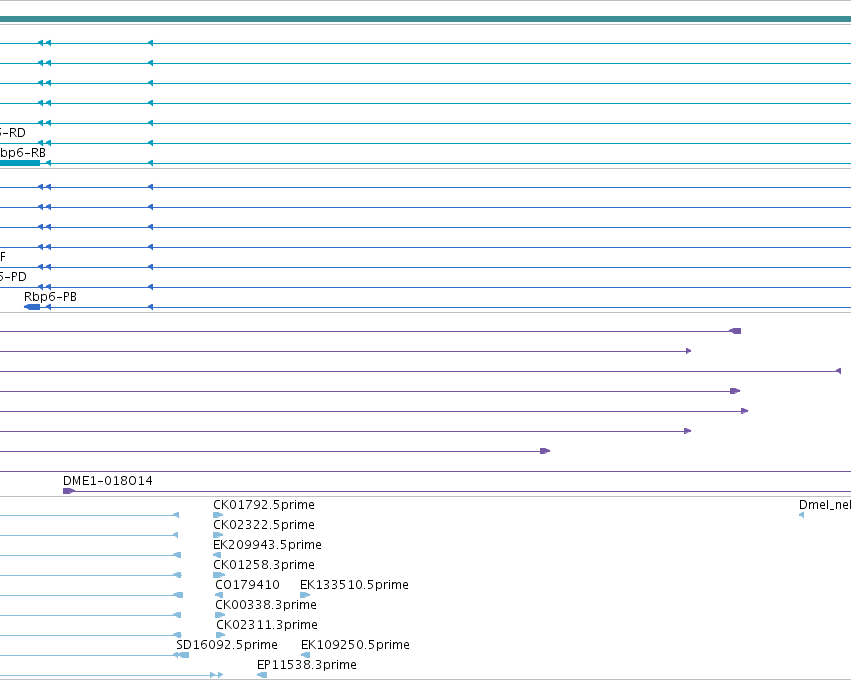Click the DME1-018014 purple exon arrow

click(x=68, y=491)
